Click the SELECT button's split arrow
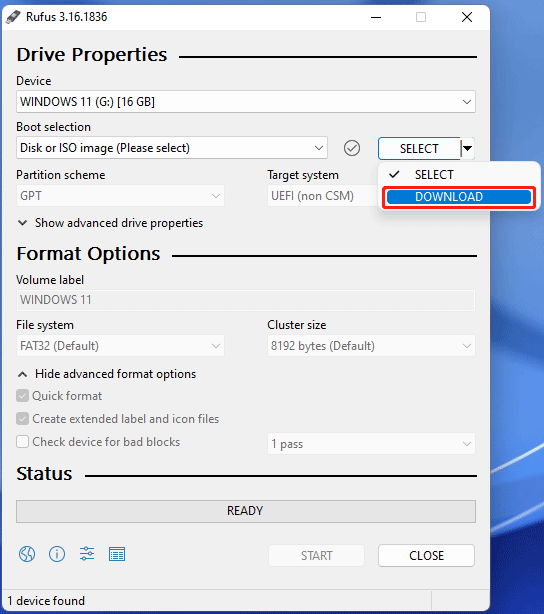This screenshot has width=544, height=614. pos(468,148)
